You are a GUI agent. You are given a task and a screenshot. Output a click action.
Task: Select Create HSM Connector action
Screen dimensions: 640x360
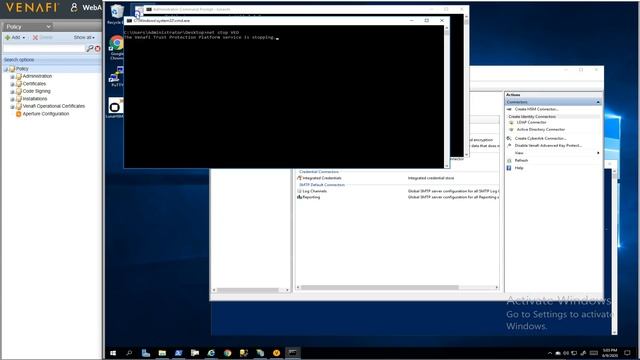pos(536,109)
